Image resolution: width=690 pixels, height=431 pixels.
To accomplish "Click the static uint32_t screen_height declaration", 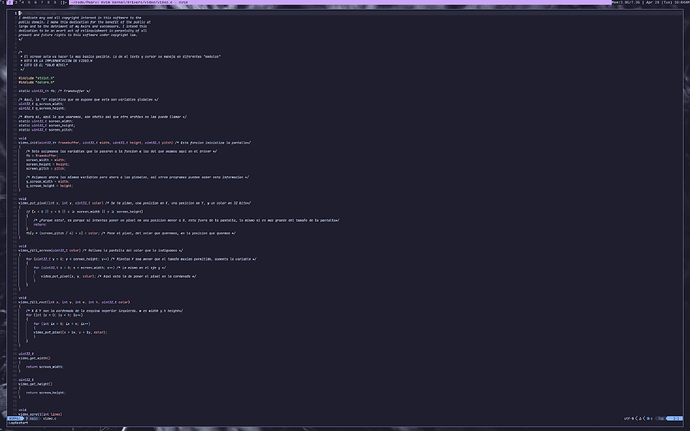I will click(x=47, y=125).
